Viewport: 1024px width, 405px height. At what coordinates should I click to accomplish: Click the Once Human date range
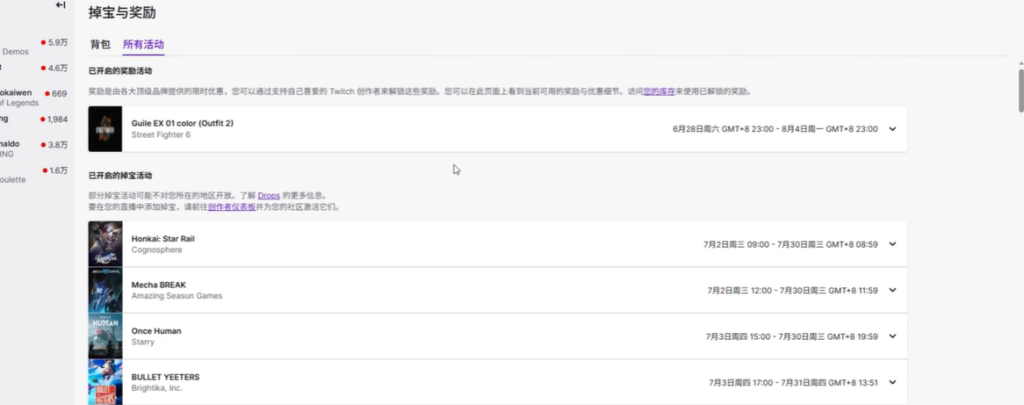tap(792, 336)
